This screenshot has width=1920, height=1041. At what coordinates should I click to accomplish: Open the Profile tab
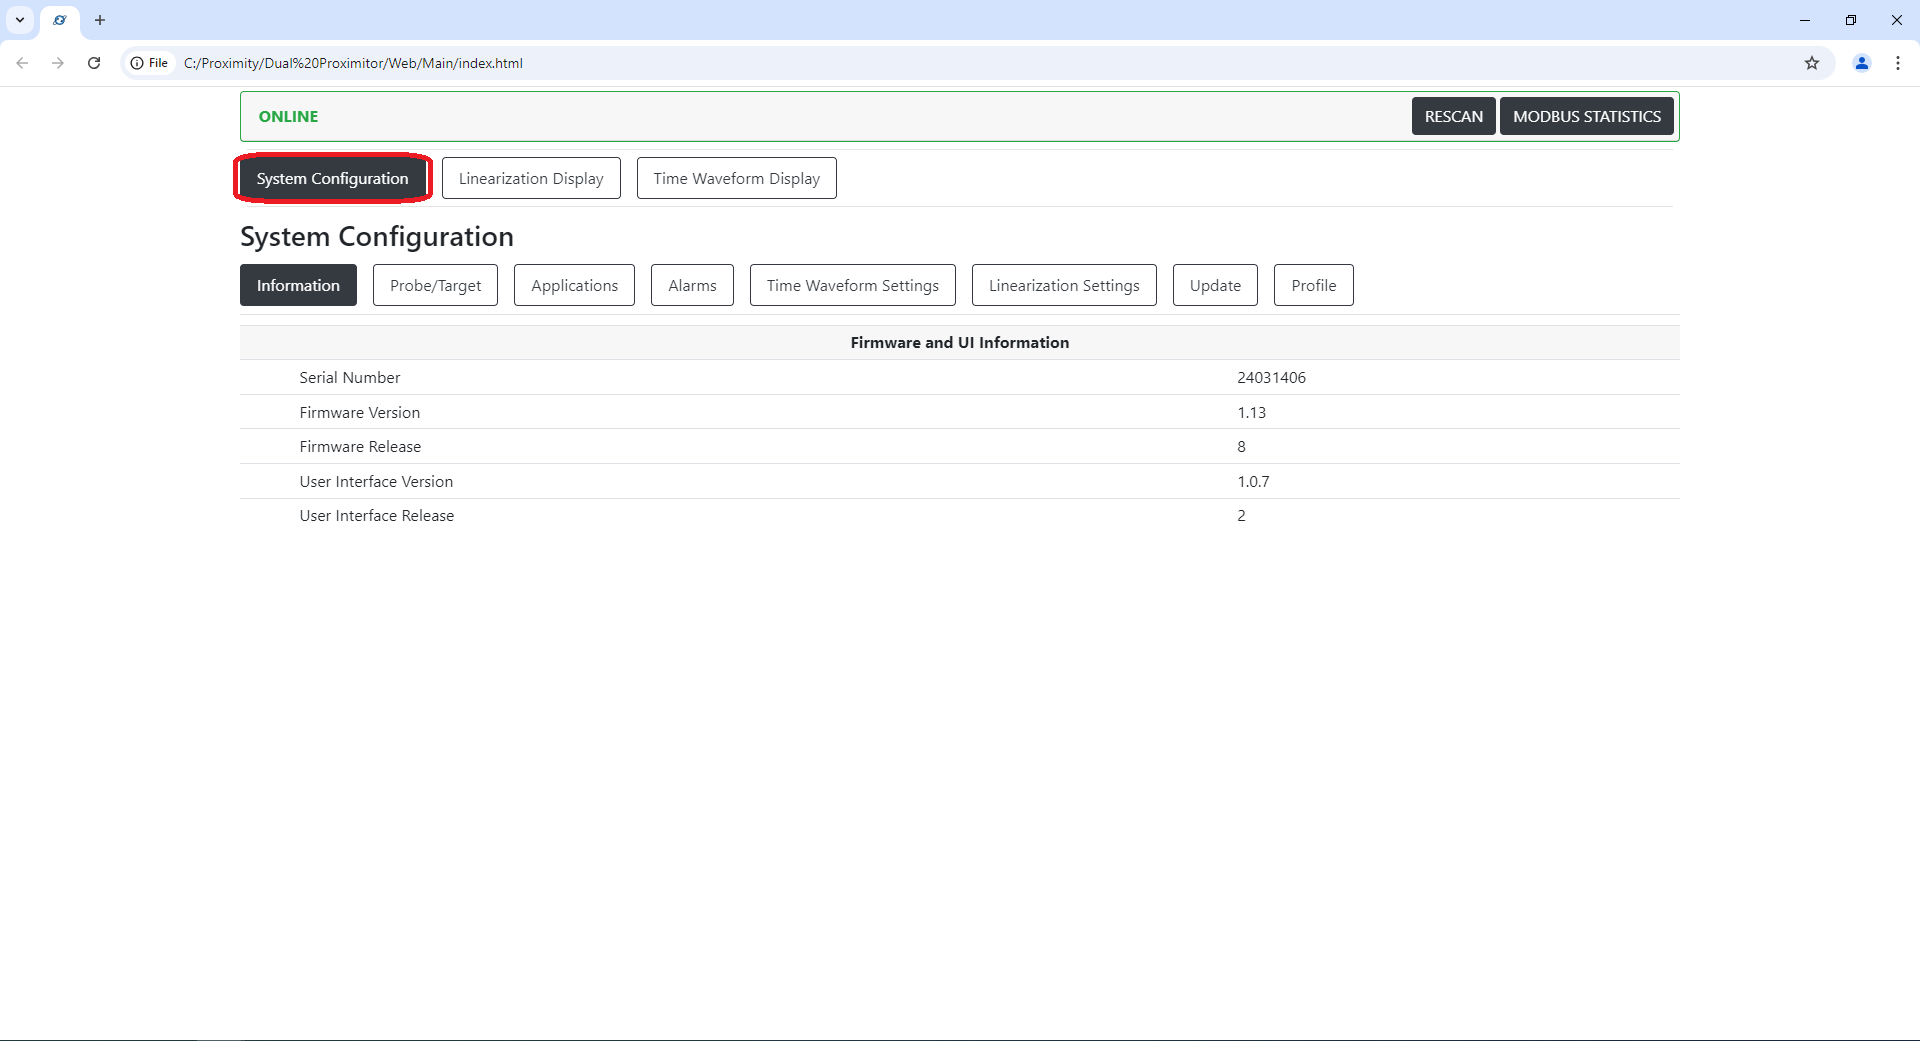tap(1314, 285)
